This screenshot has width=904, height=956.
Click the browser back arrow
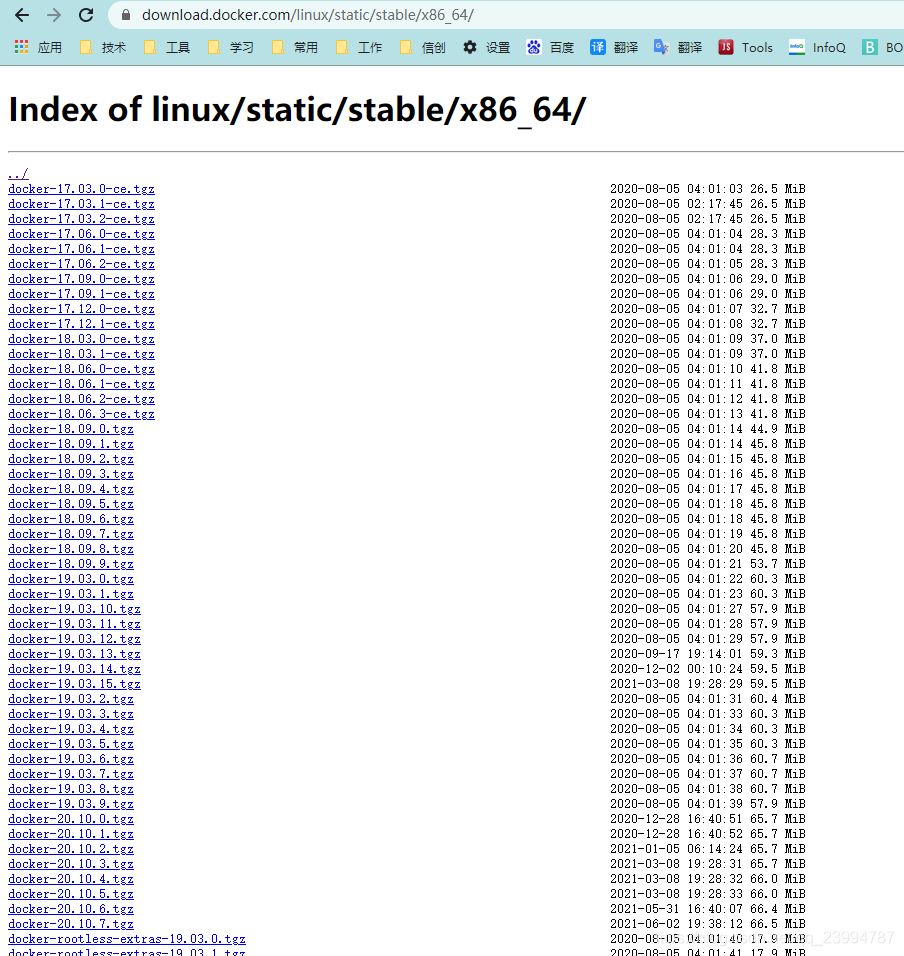click(x=22, y=15)
